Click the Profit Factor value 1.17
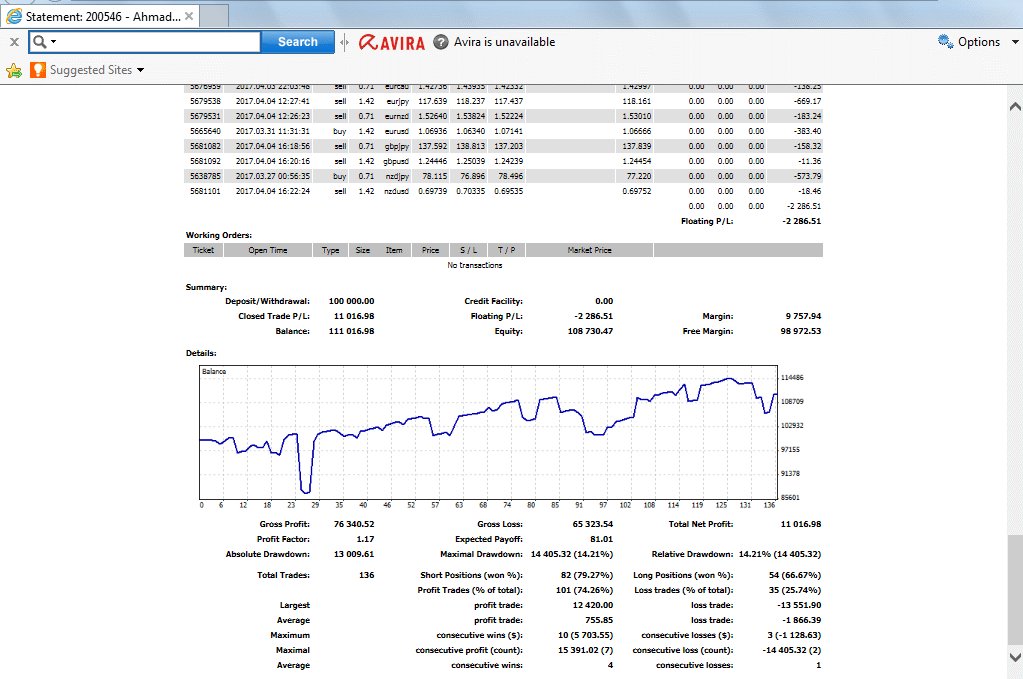Image resolution: width=1023 pixels, height=679 pixels. [x=365, y=539]
